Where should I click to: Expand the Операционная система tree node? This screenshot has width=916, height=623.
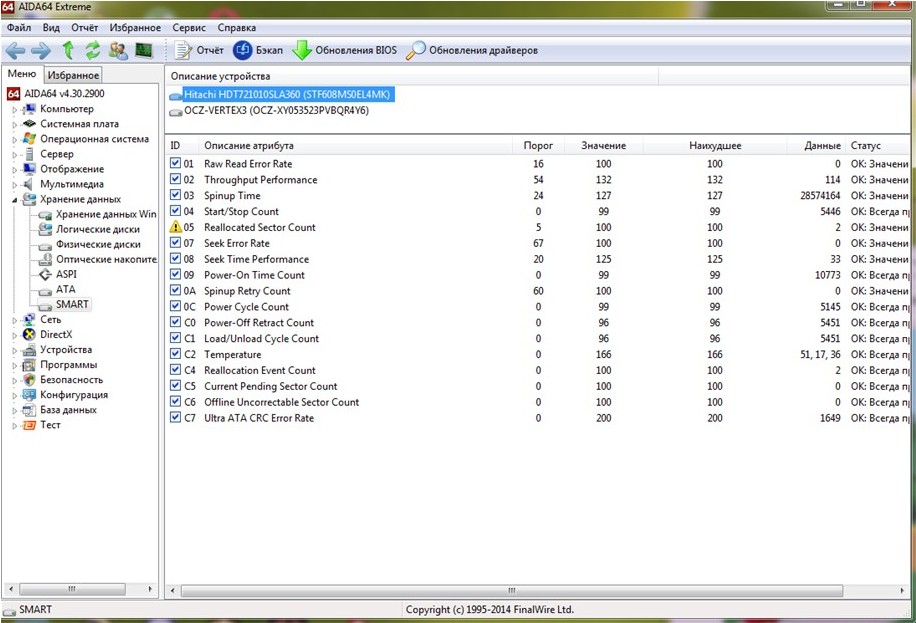(x=15, y=140)
